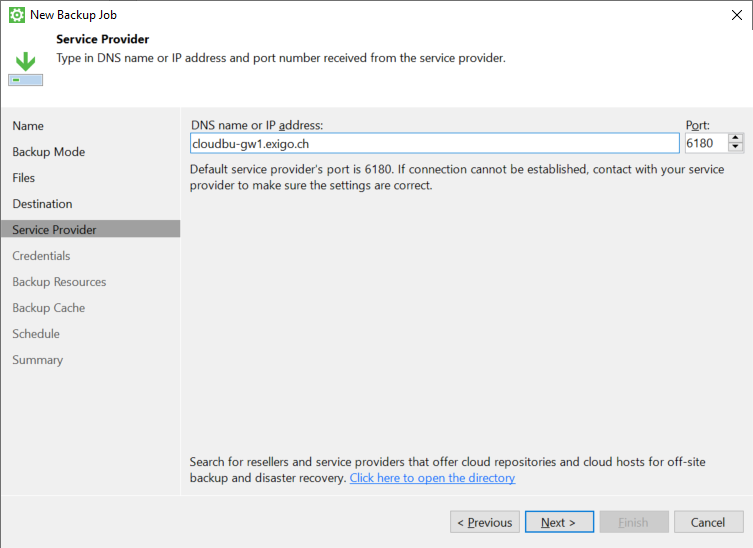
Task: Select the Backup Cache step
Action: pos(49,307)
